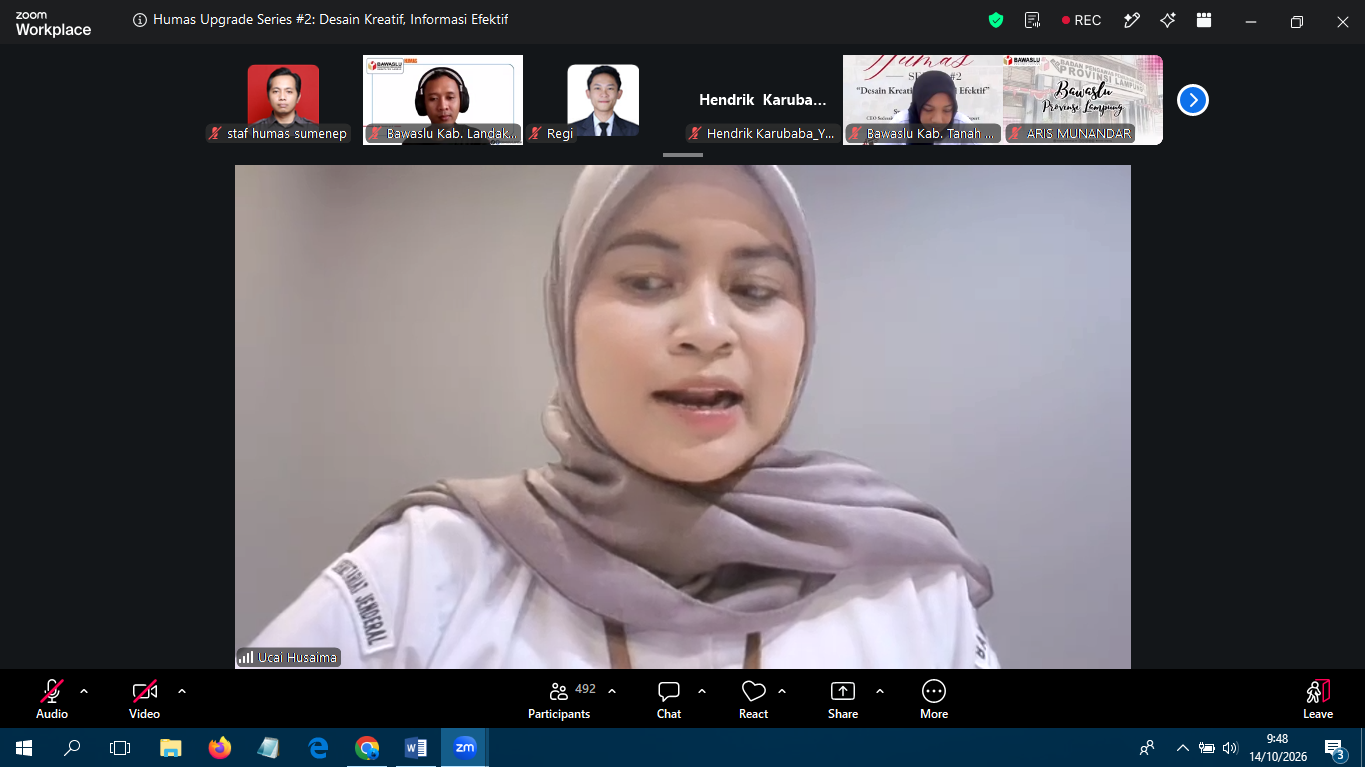1365x767 pixels.
Task: Open the Windows notification center
Action: 1334,747
